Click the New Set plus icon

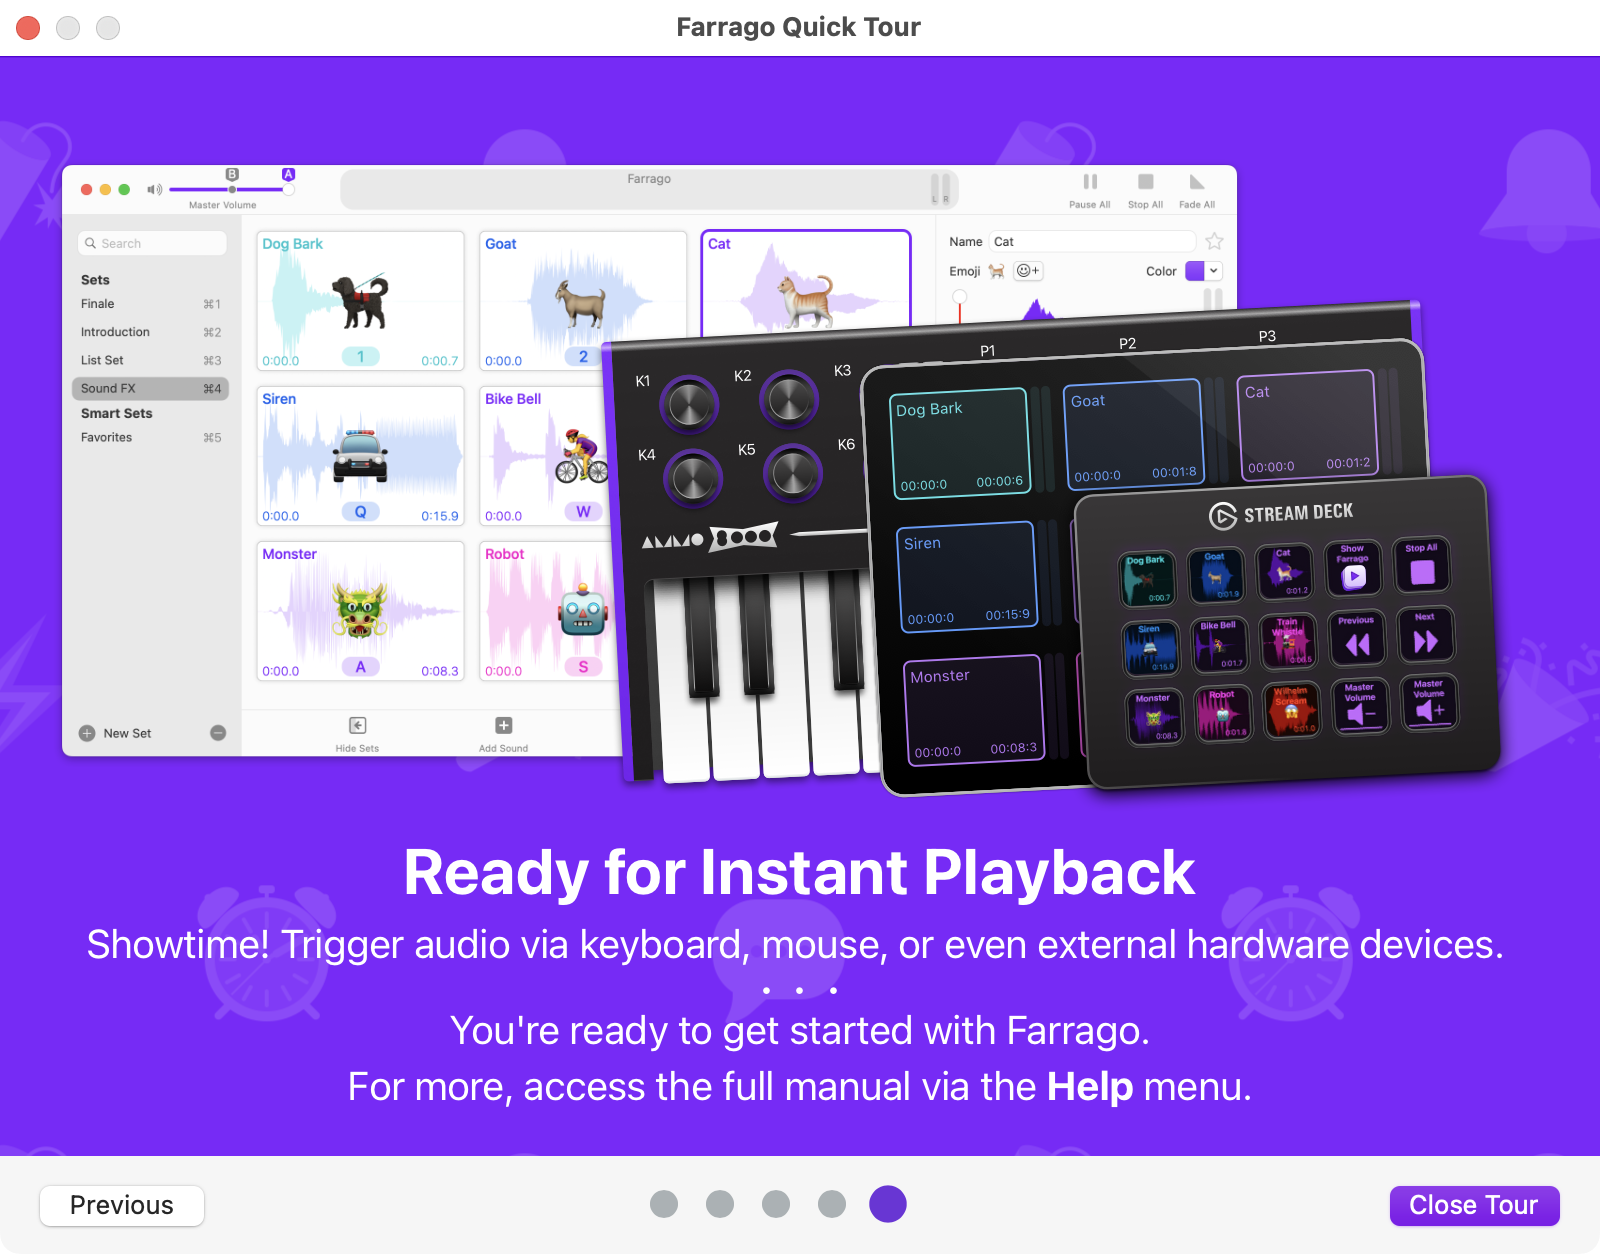pos(87,733)
